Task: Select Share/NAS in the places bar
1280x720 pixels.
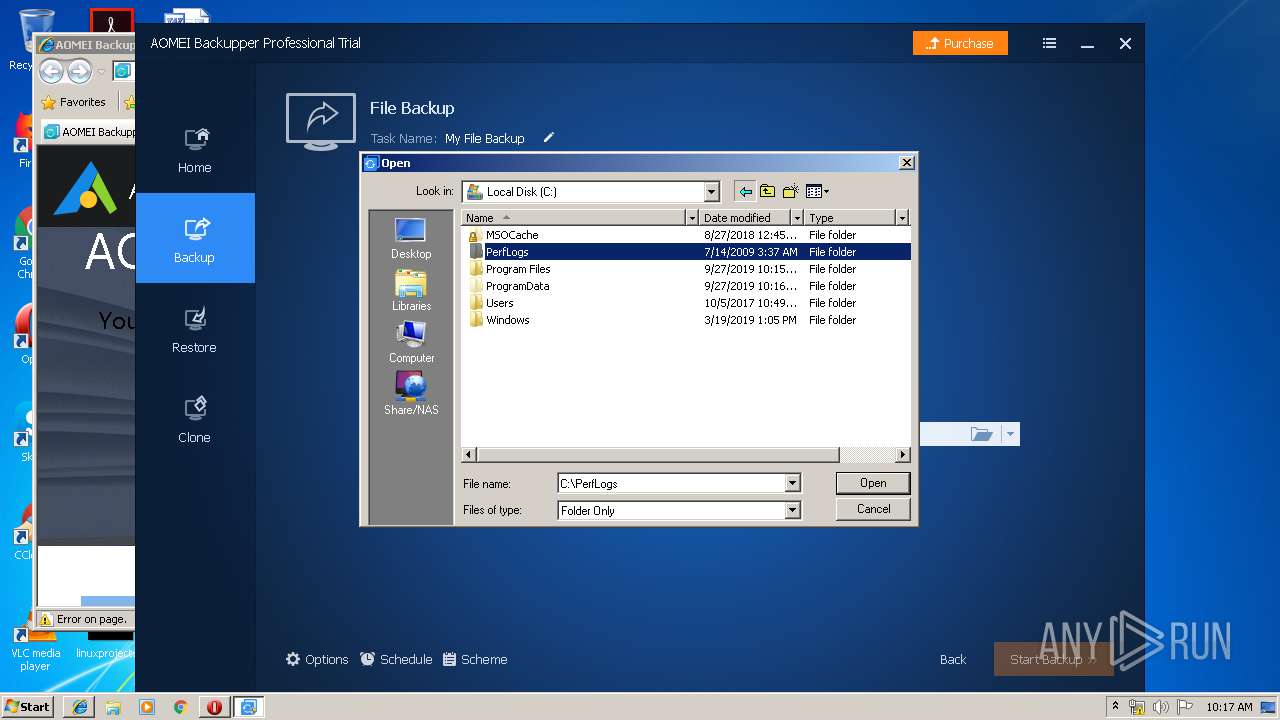Action: (411, 395)
